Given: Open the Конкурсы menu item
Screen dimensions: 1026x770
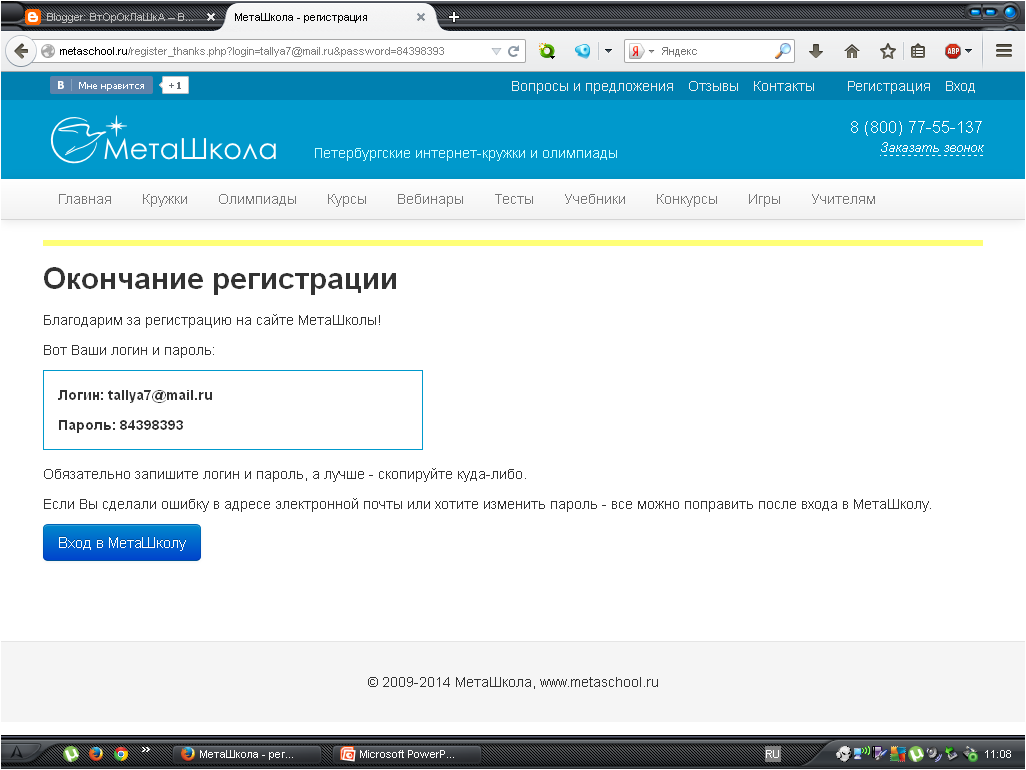Looking at the screenshot, I should pyautogui.click(x=686, y=199).
